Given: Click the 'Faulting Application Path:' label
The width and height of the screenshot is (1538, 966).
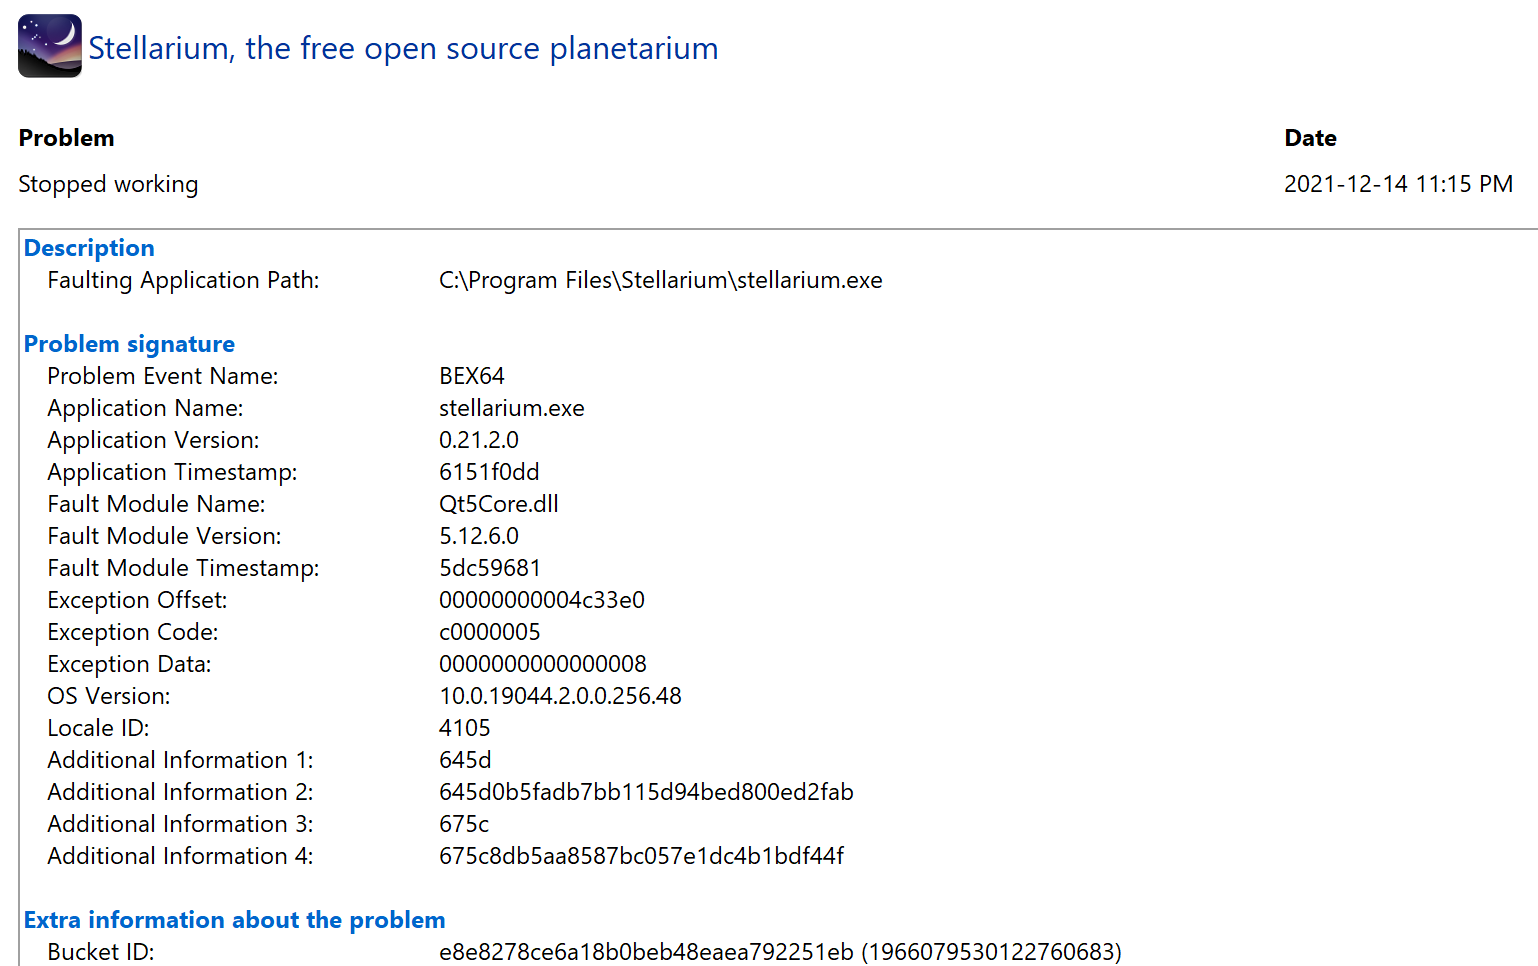Looking at the screenshot, I should coord(183,280).
